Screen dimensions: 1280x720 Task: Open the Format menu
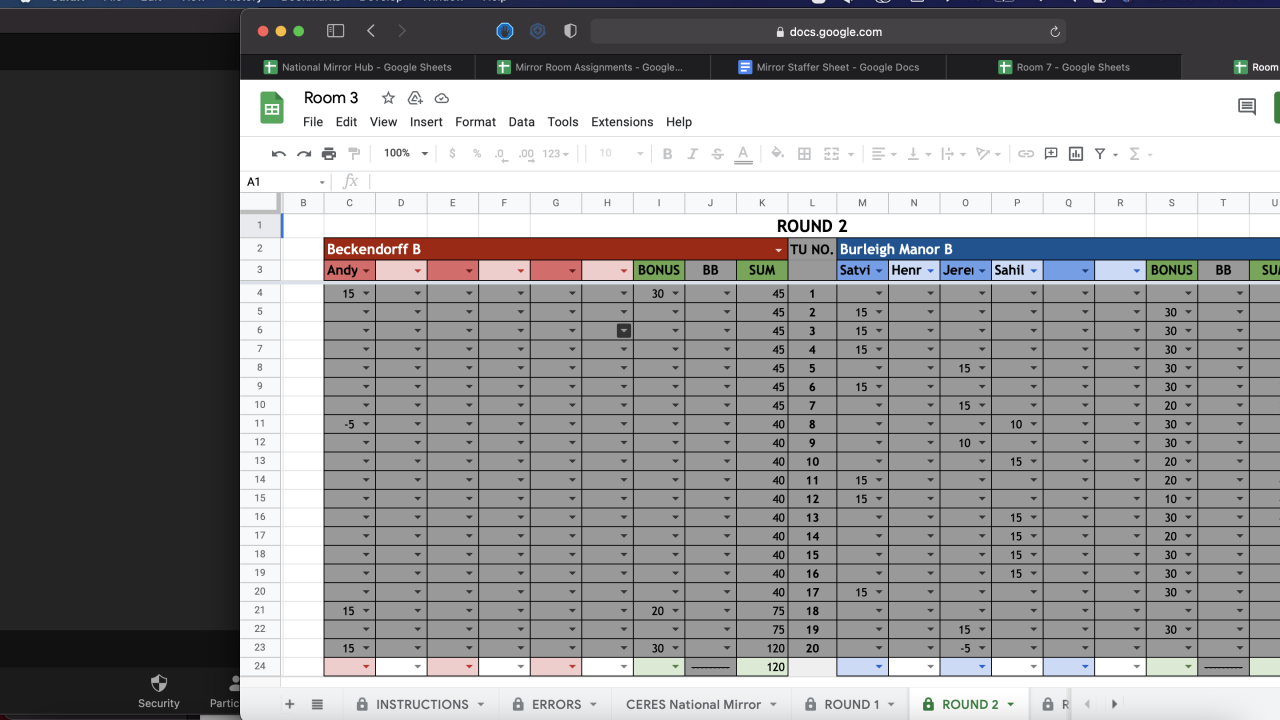[475, 122]
